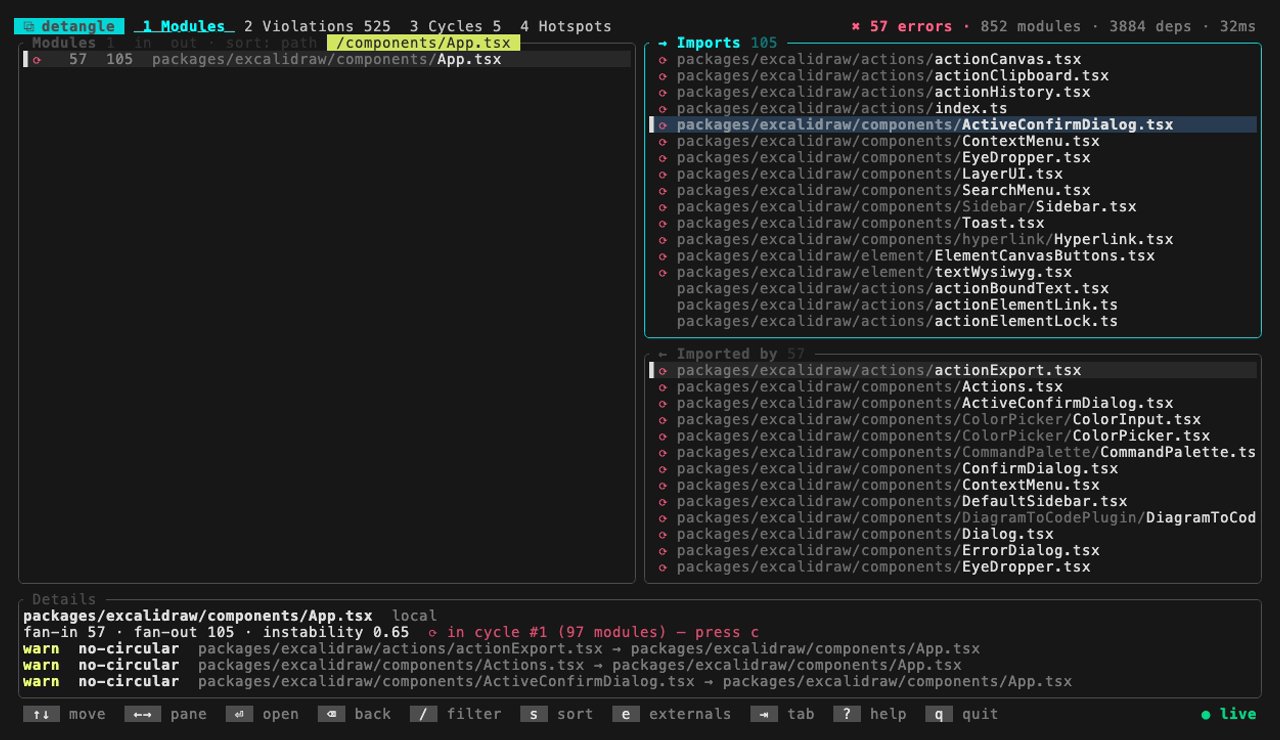The image size is (1280, 740).
Task: Select DefaultSidebar.tsx row
Action: pos(953,502)
